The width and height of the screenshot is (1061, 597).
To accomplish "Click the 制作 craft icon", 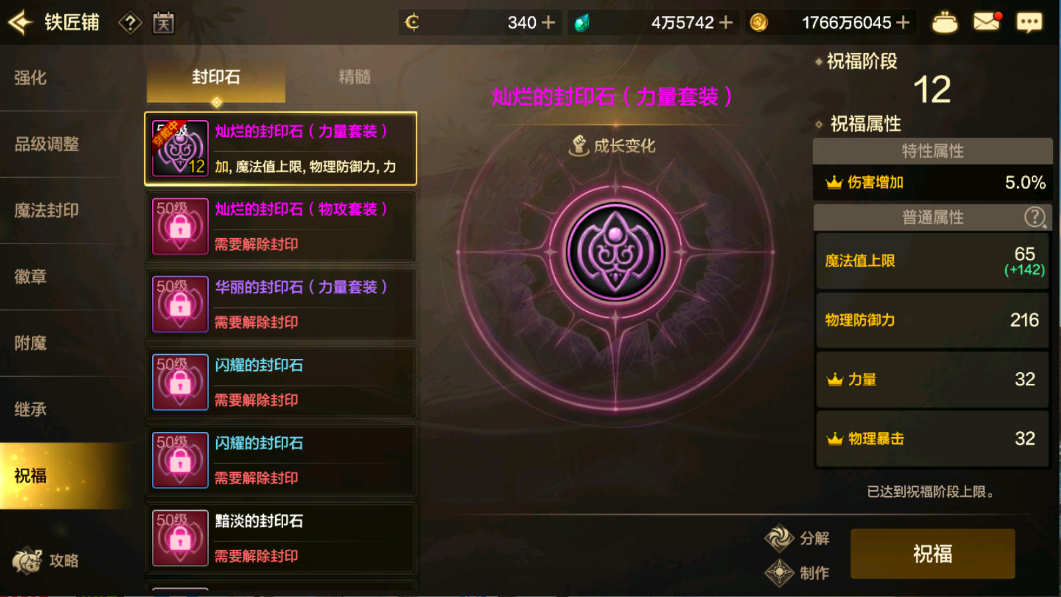I will coord(779,573).
